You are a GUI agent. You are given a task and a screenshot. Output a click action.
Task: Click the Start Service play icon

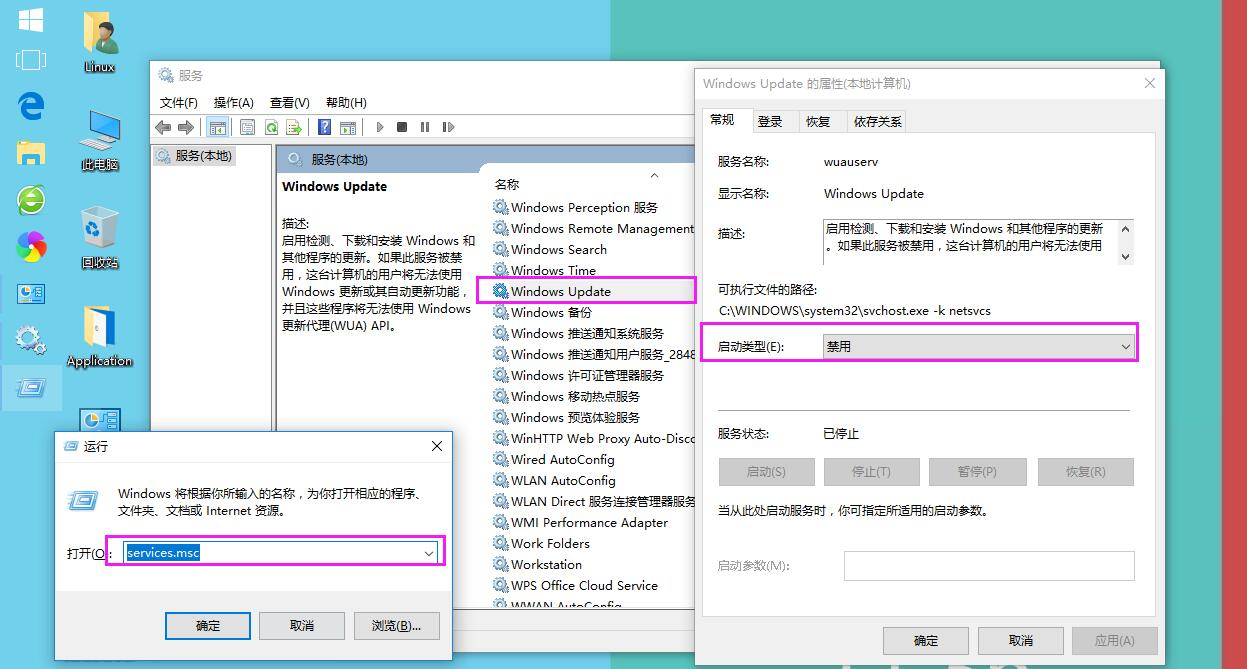(x=380, y=127)
